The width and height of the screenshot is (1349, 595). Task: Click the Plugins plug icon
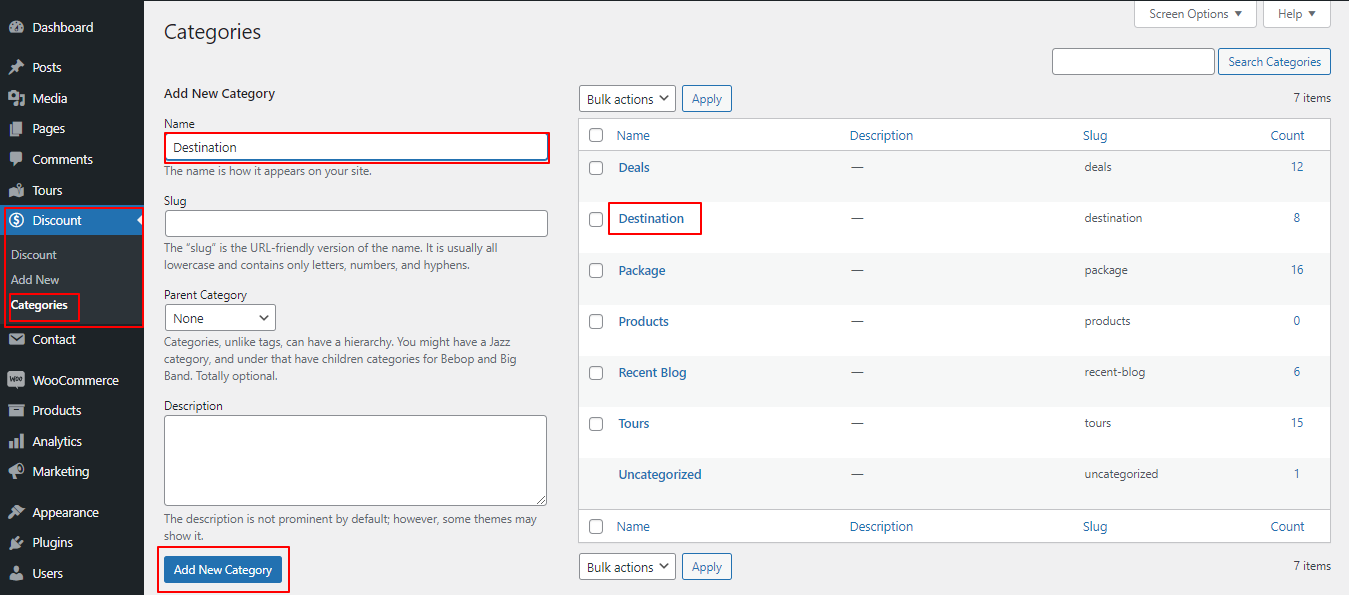(x=16, y=542)
